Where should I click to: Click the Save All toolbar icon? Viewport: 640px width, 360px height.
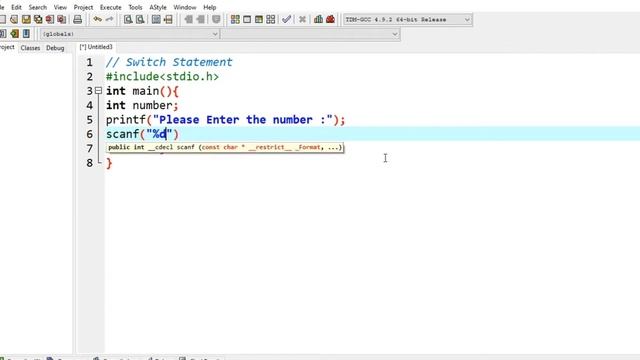(x=38, y=19)
